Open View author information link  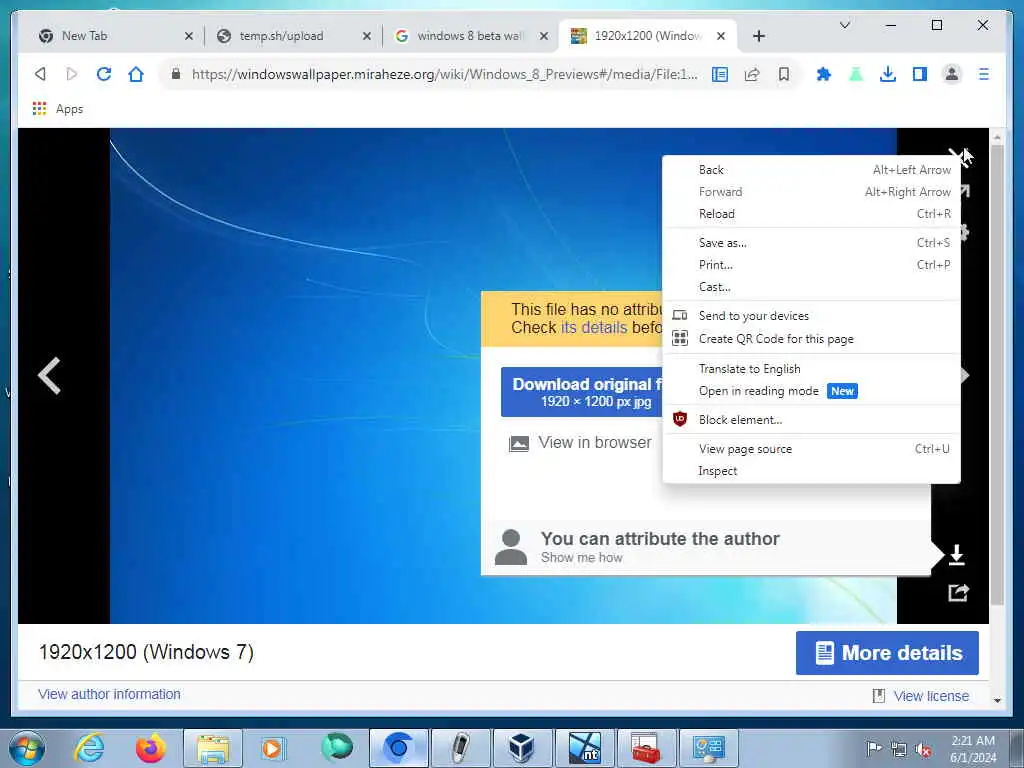coord(109,694)
